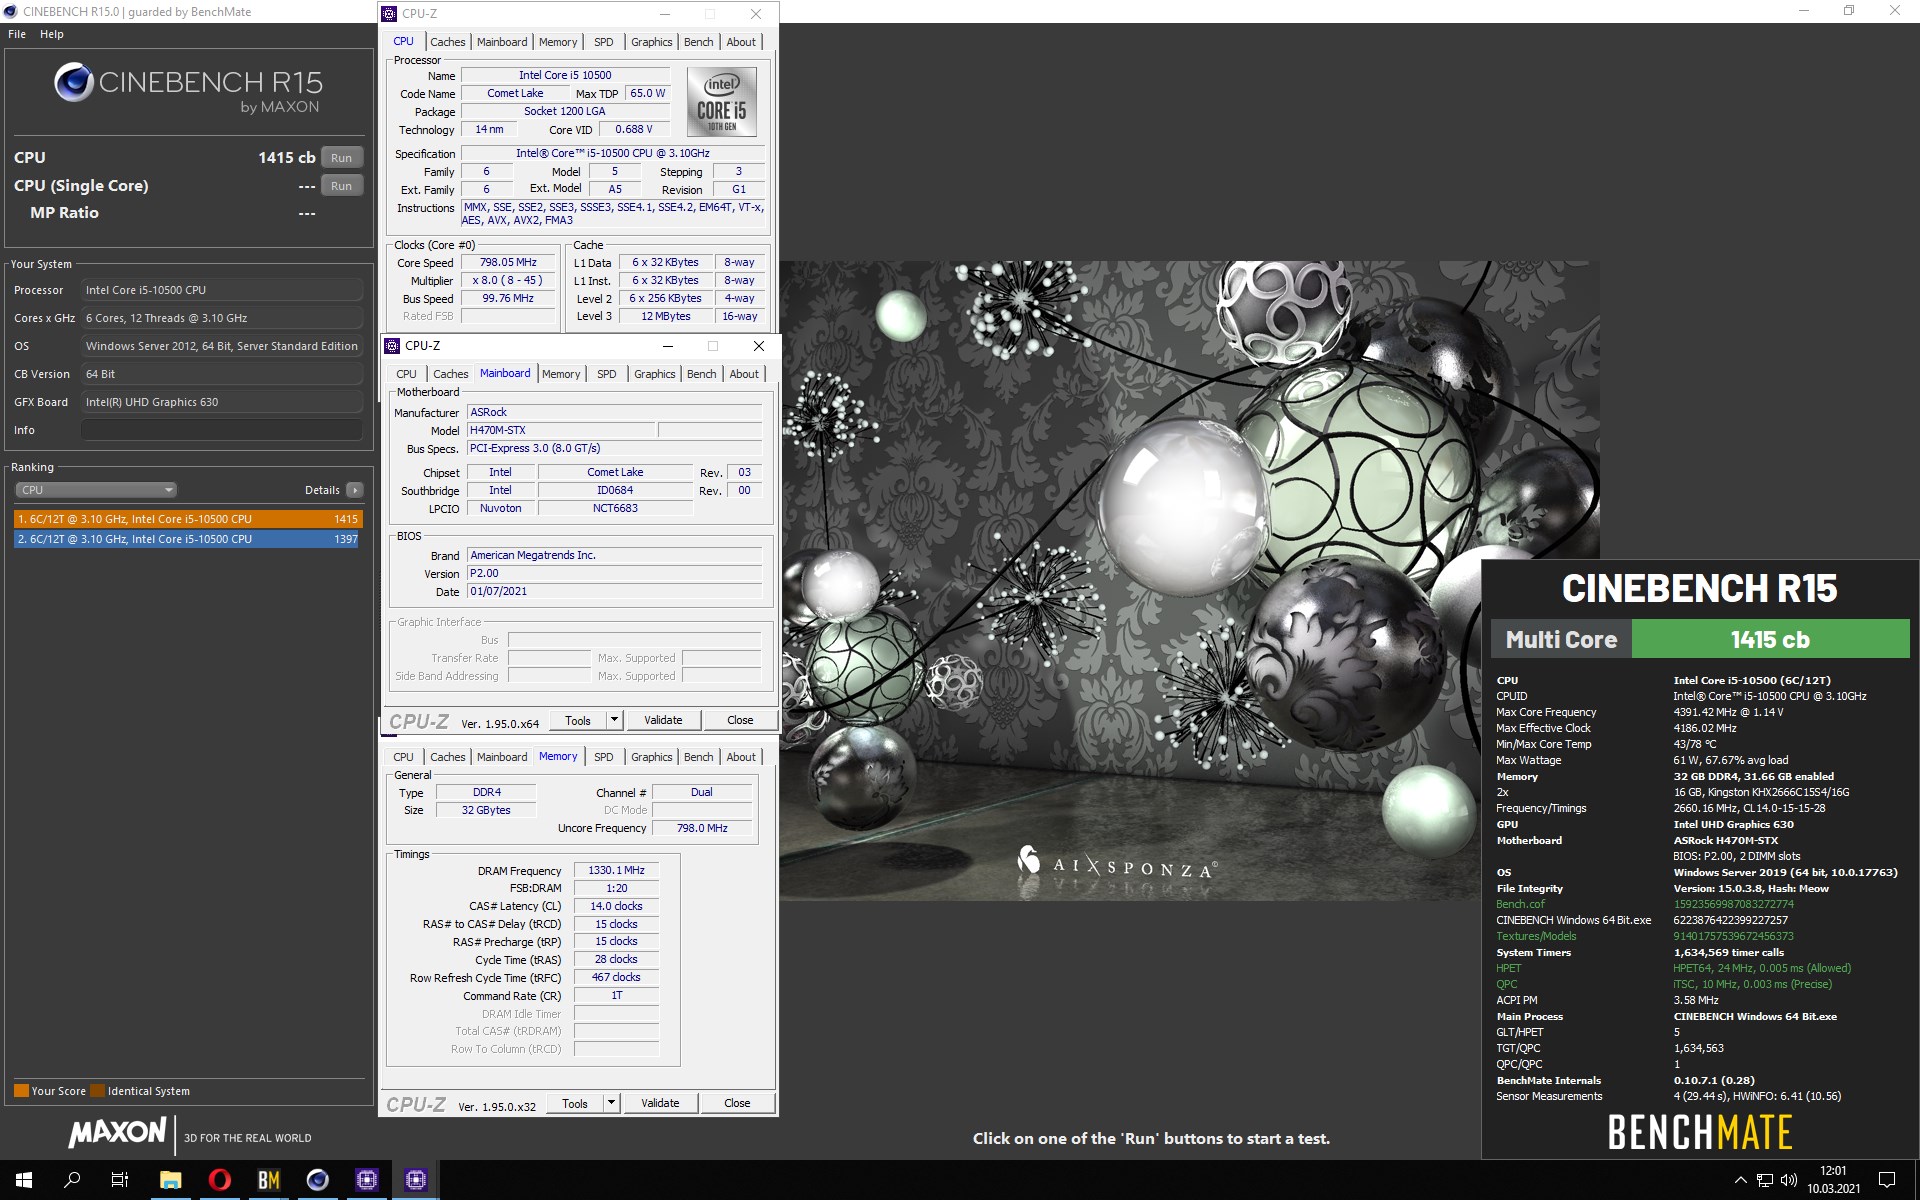Open About tab in Mainboard CPU-Z window
The image size is (1920, 1200).
tap(743, 374)
